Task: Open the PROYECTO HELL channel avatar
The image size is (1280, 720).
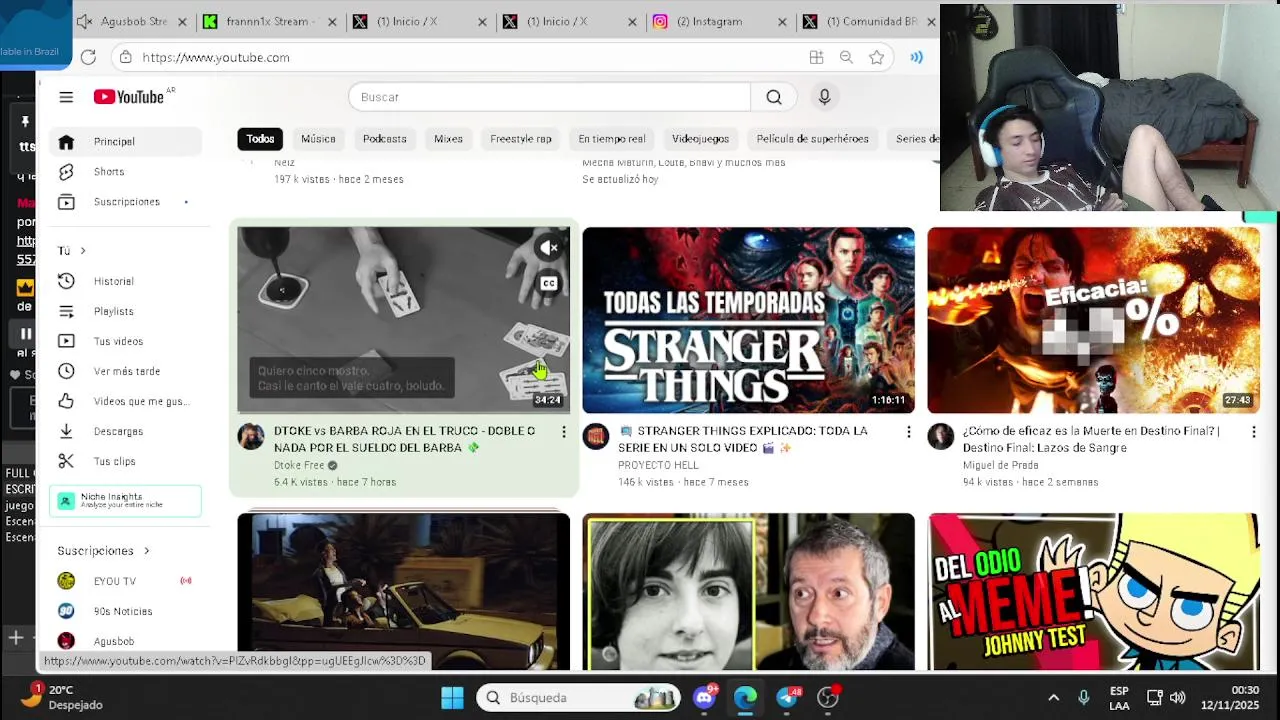Action: point(596,436)
